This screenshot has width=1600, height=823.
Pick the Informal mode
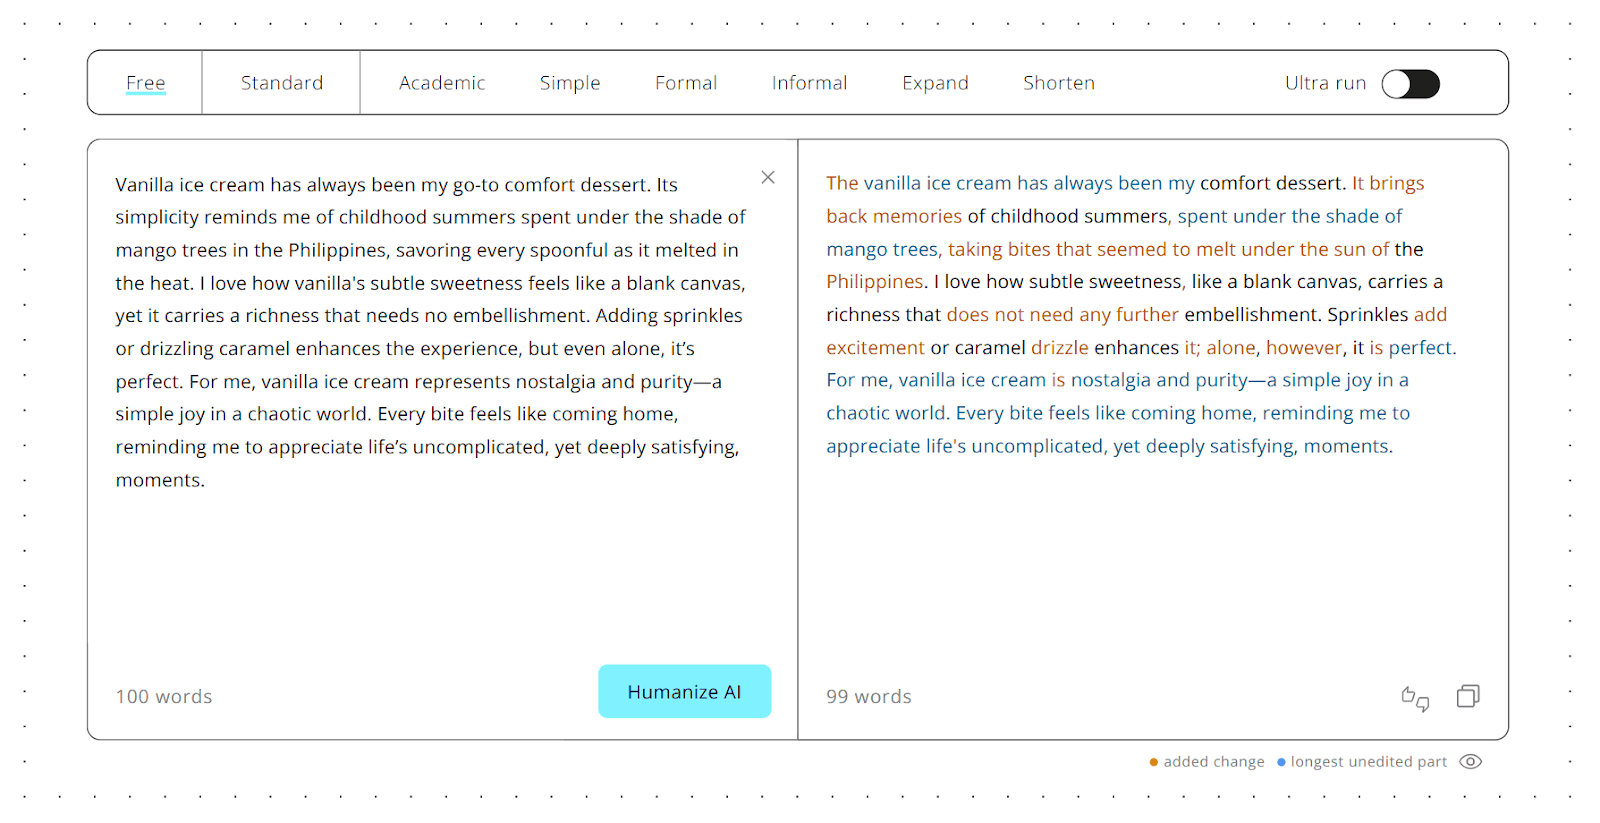(x=809, y=83)
